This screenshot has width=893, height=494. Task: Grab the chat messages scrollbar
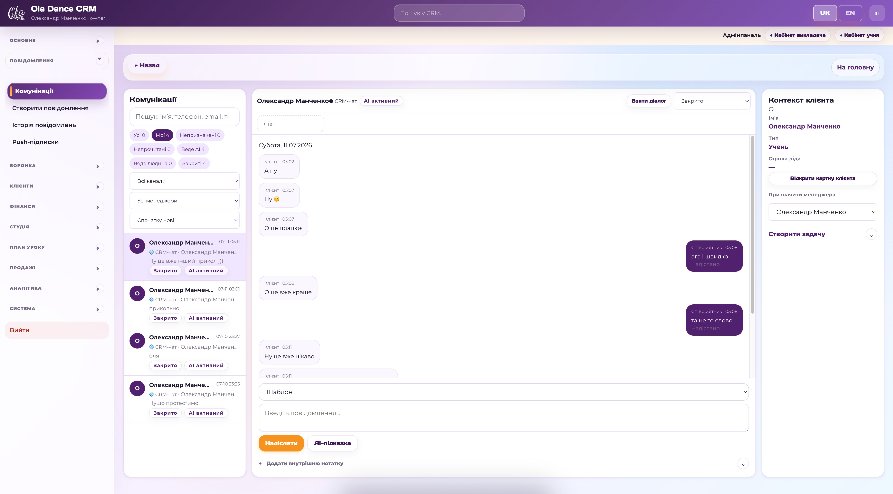(x=752, y=225)
